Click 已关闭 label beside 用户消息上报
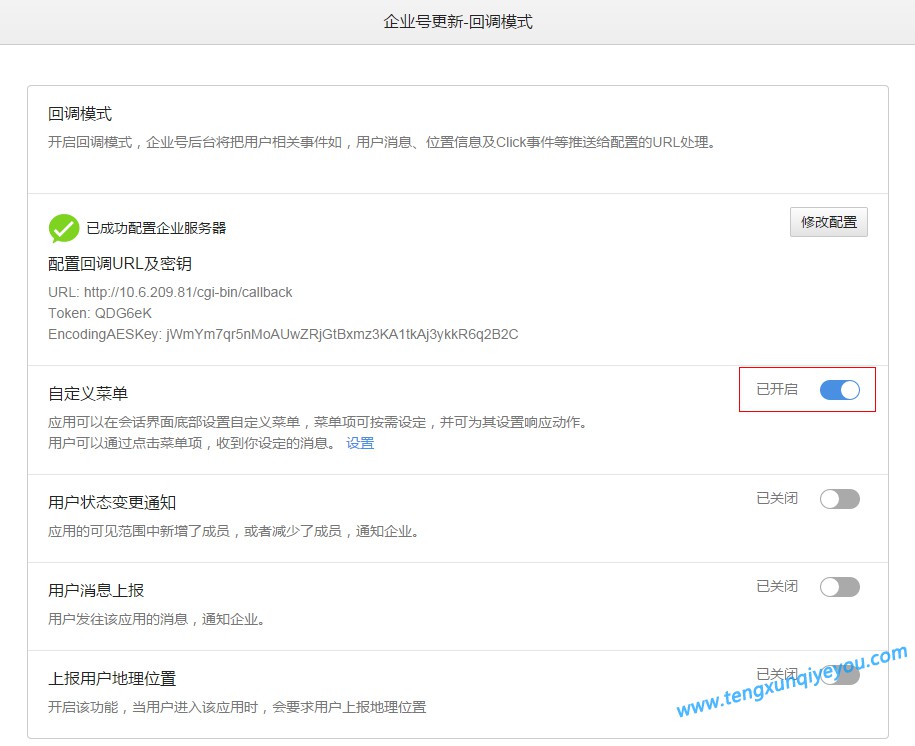Viewport: 915px width, 746px height. [x=777, y=586]
